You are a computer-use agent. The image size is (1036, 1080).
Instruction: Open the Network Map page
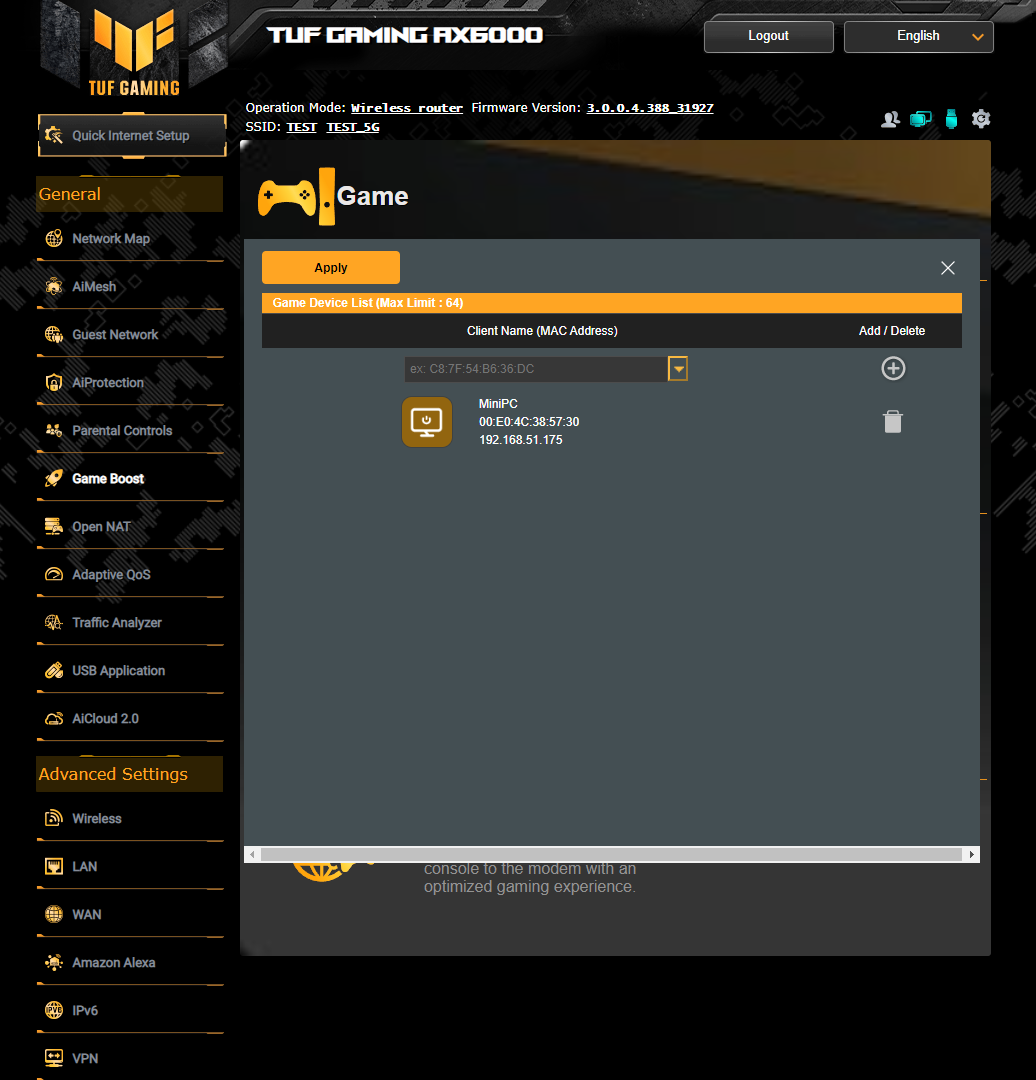[111, 238]
